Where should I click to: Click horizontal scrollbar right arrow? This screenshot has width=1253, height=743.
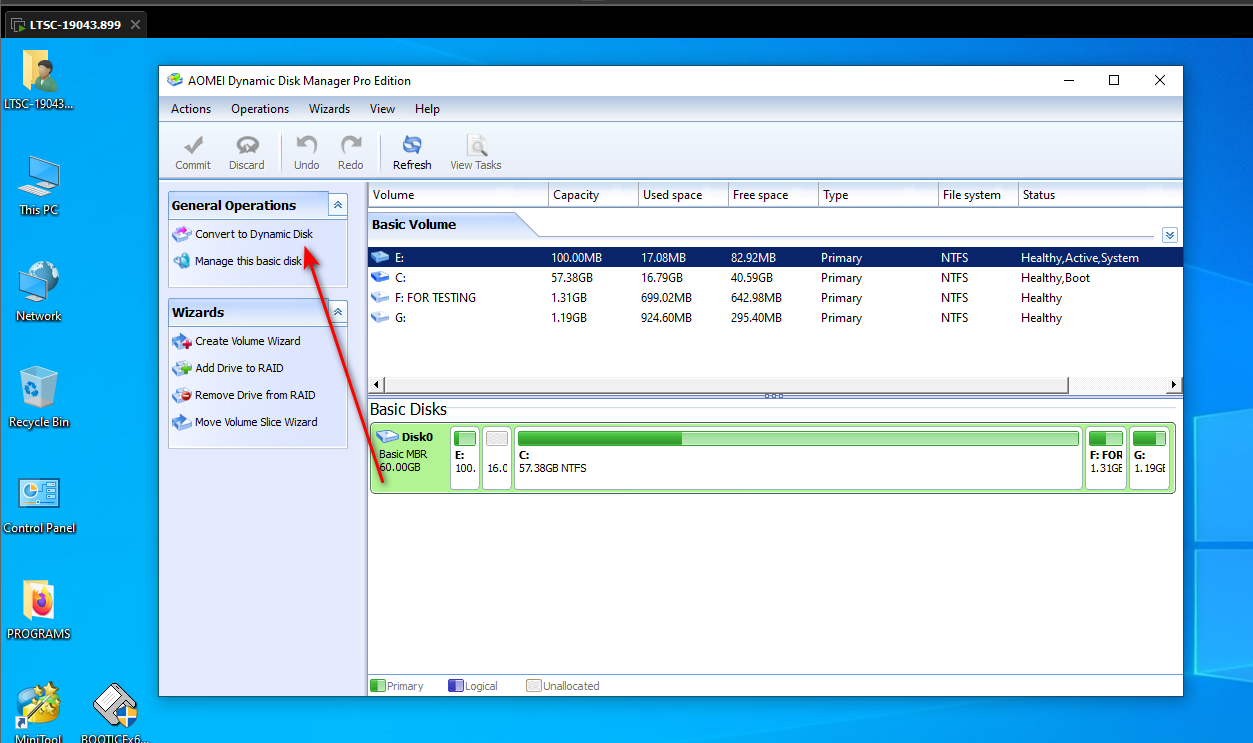[x=1174, y=385]
